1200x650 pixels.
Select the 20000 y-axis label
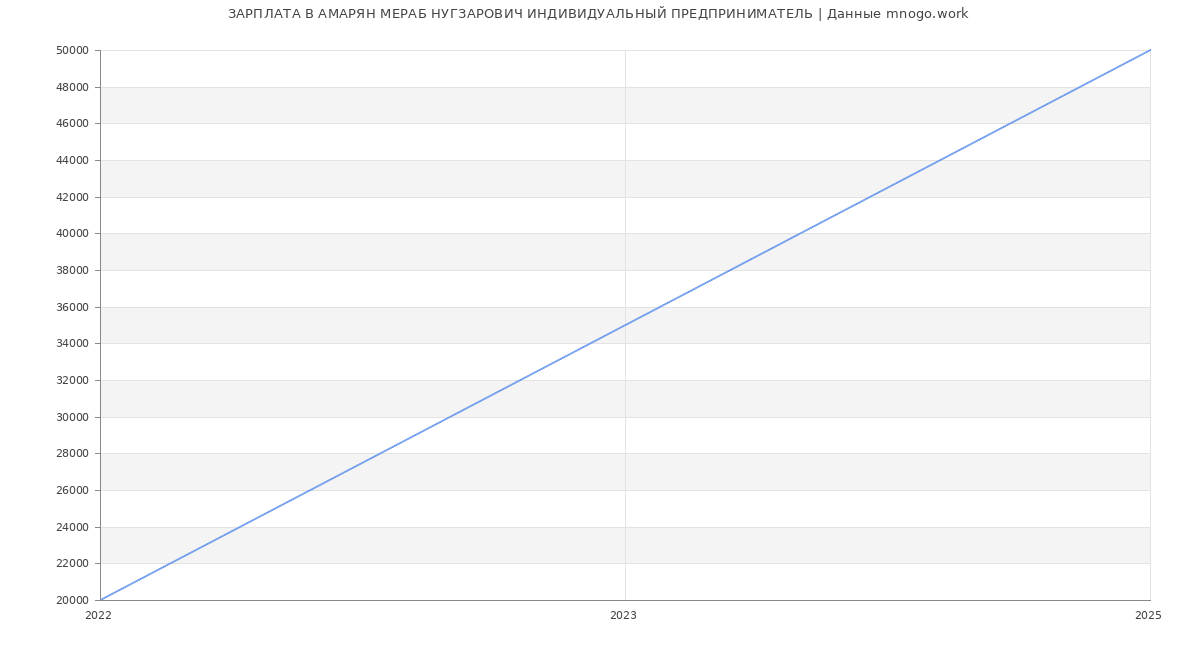point(73,601)
